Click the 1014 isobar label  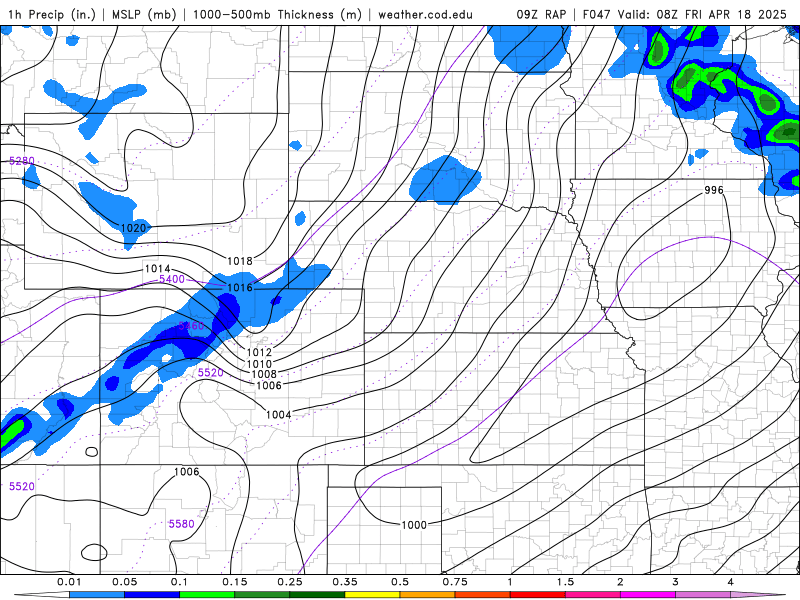tap(158, 268)
